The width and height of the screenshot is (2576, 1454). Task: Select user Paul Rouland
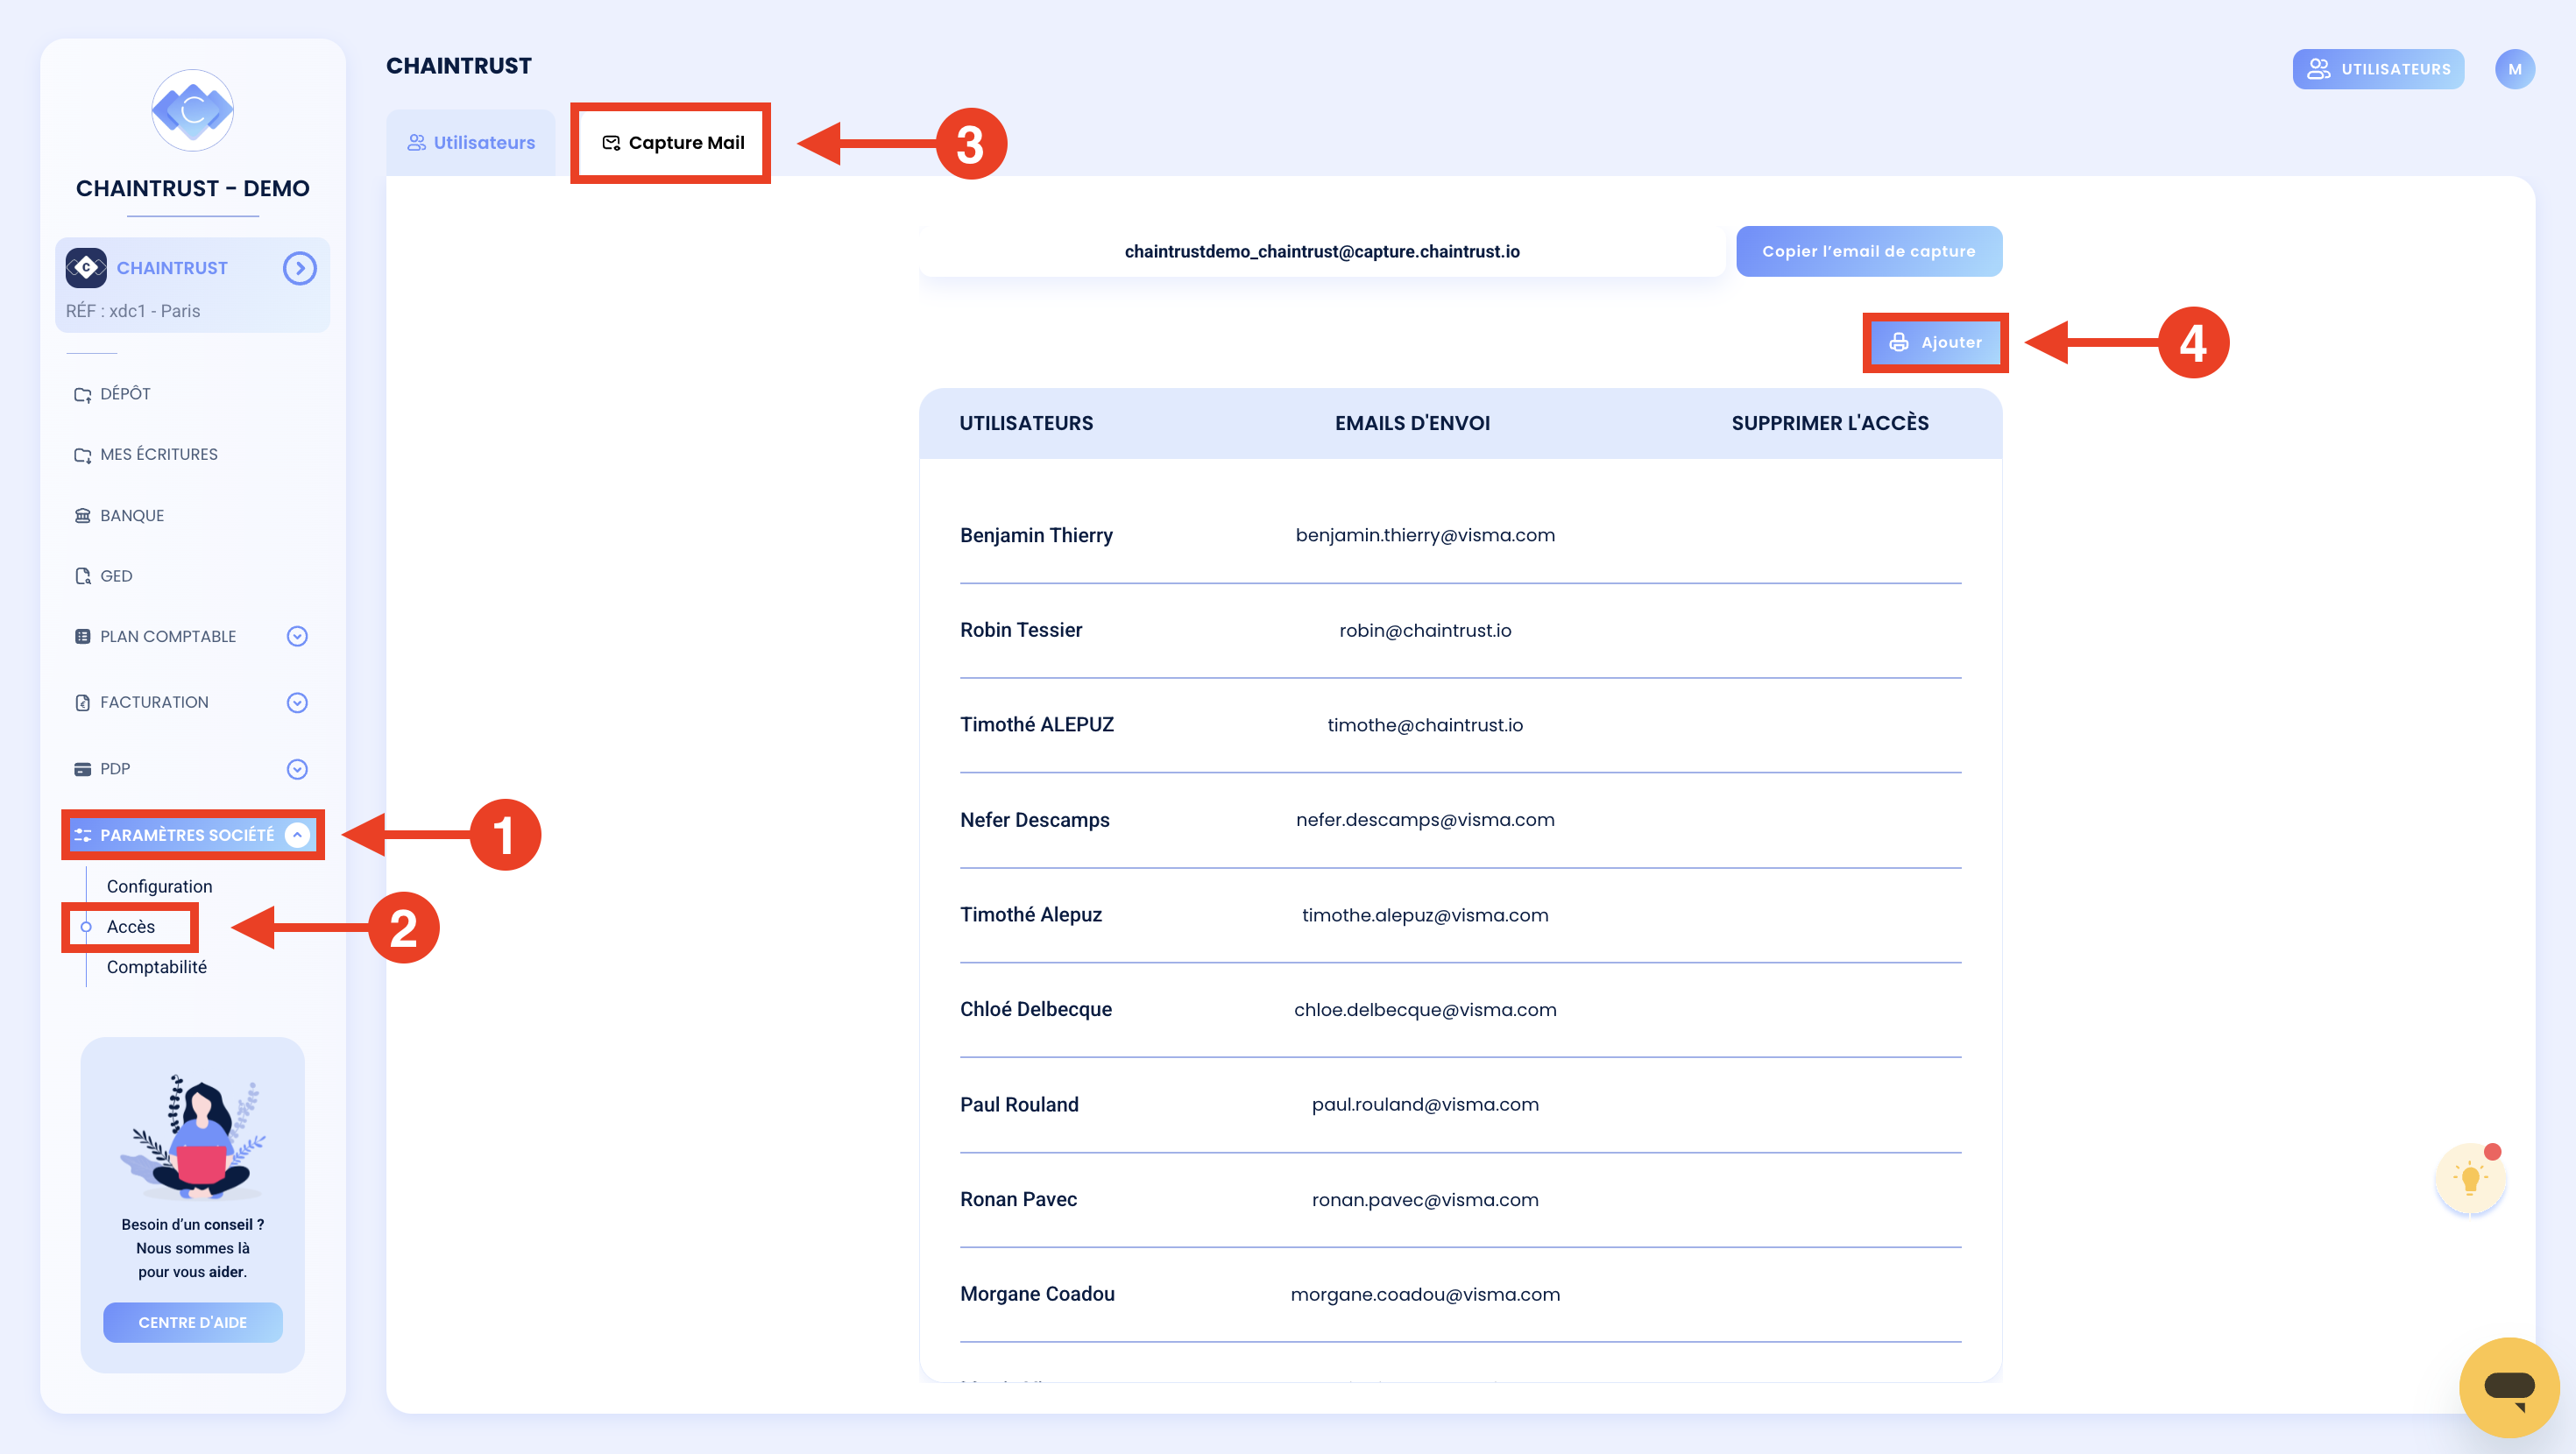pyautogui.click(x=1019, y=1104)
